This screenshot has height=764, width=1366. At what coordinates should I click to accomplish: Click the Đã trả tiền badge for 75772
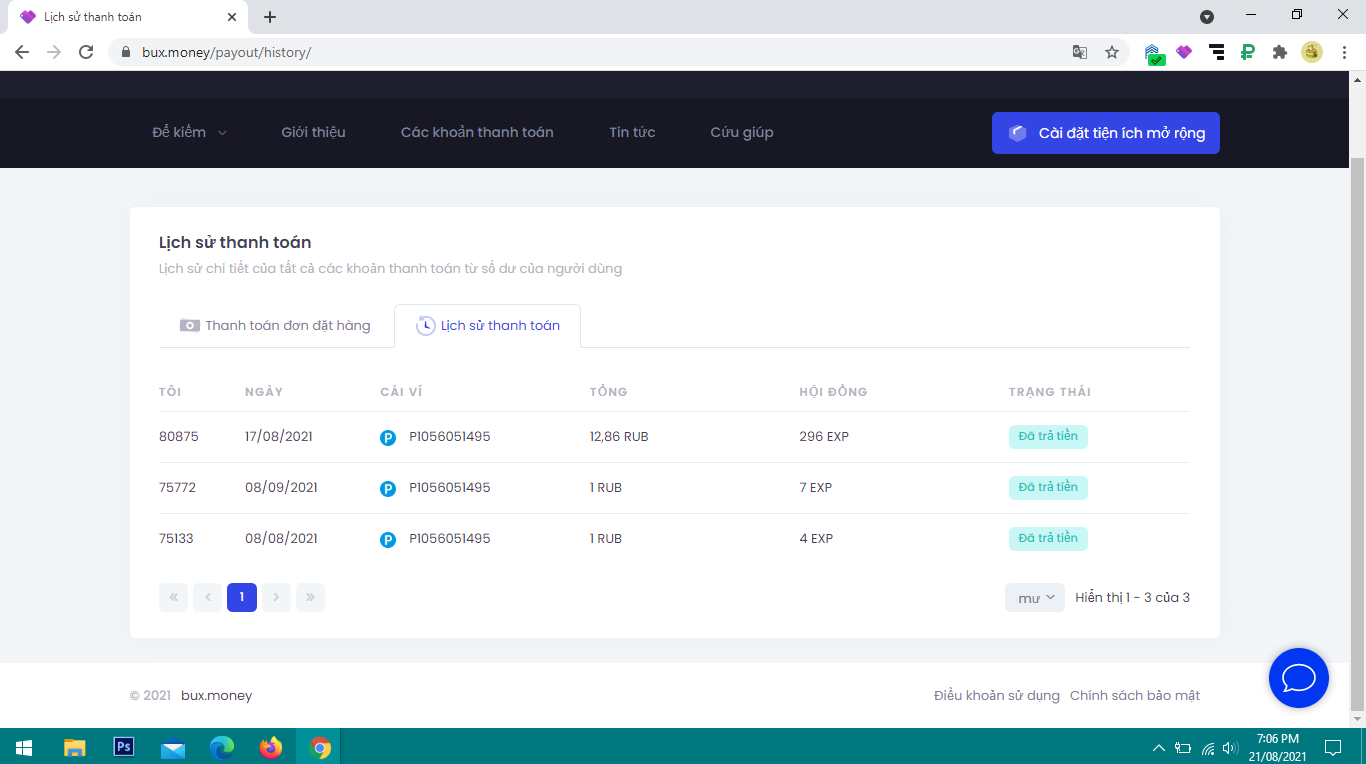pos(1048,488)
